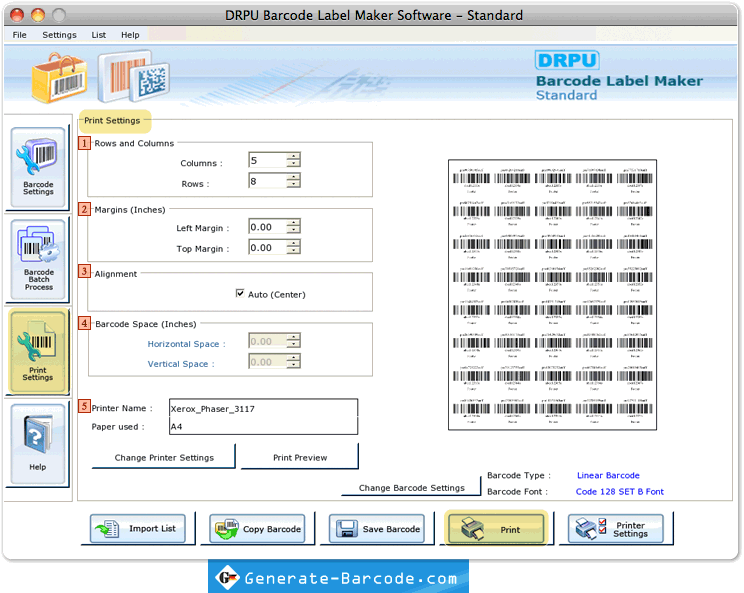Click Import List bottom button
Image resolution: width=744 pixels, height=593 pixels.
tap(138, 528)
